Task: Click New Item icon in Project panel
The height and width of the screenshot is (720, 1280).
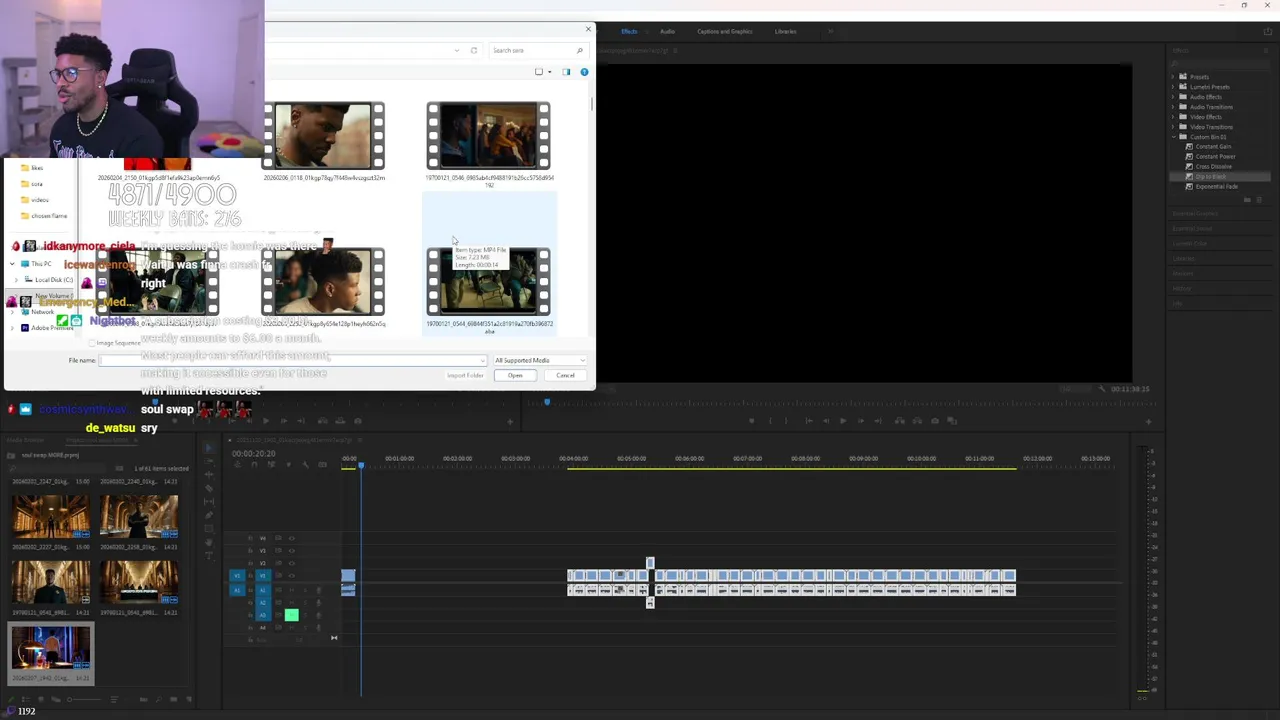Action: click(172, 699)
